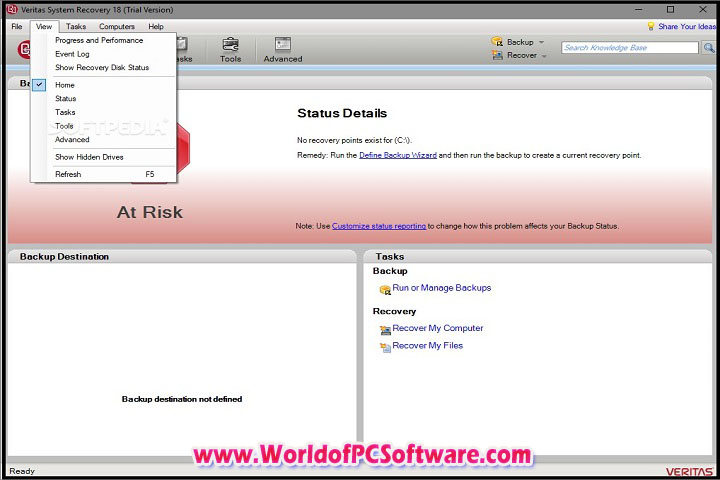Click the Recover My Files link
Screen dimensions: 720x480
pyautogui.click(x=428, y=345)
